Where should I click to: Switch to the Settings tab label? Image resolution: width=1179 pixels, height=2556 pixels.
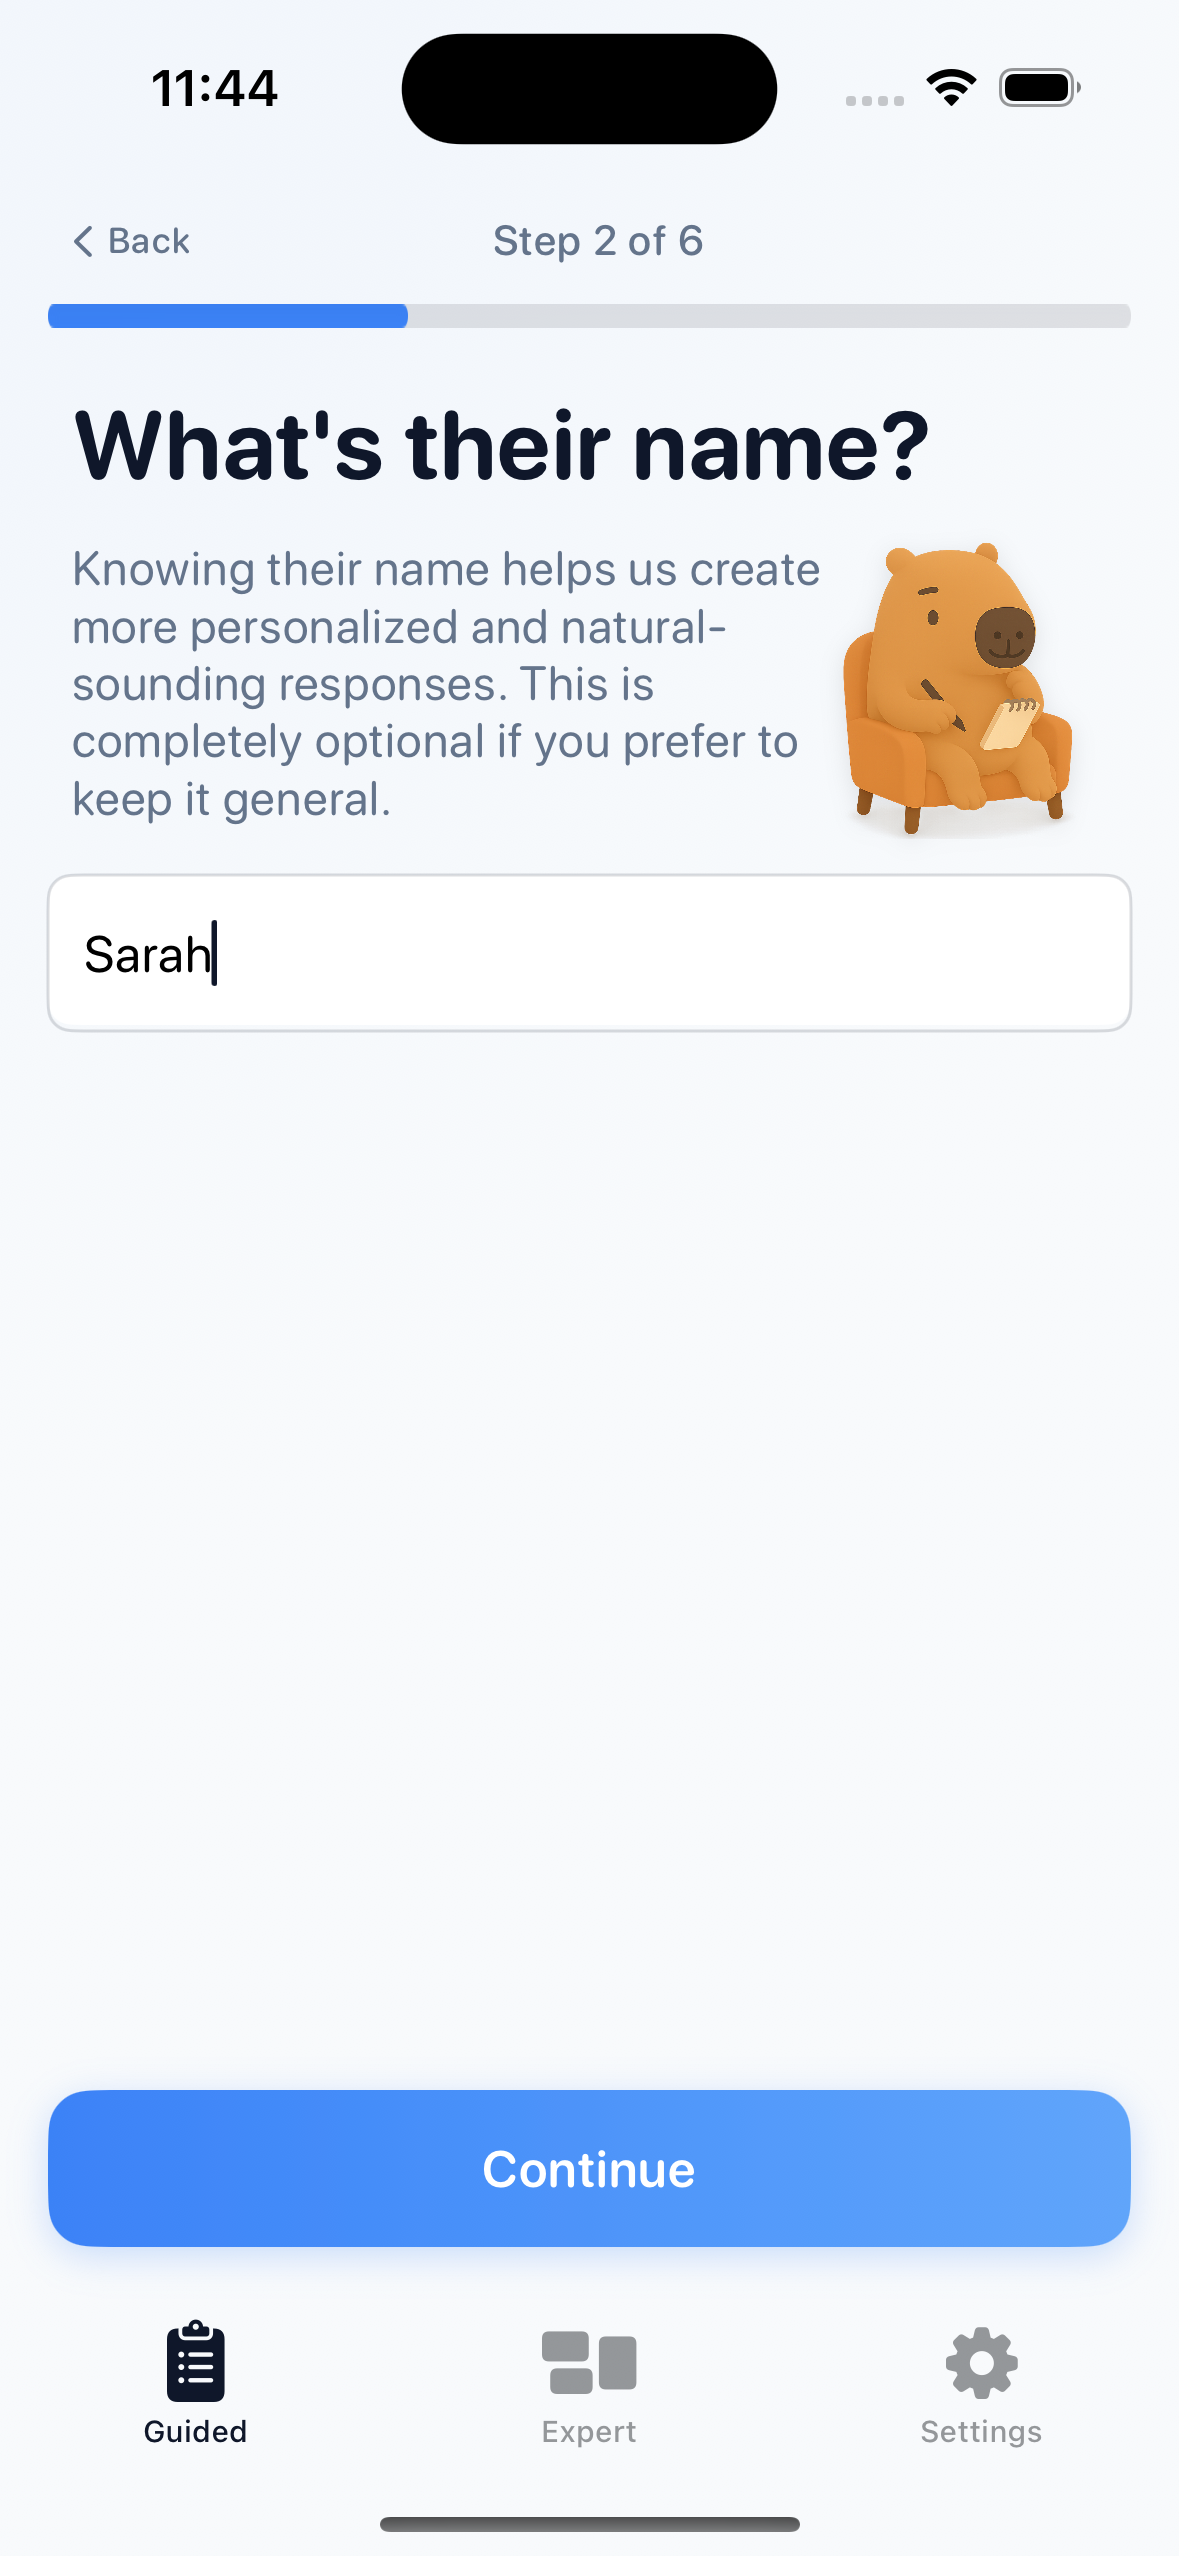[x=982, y=2432]
